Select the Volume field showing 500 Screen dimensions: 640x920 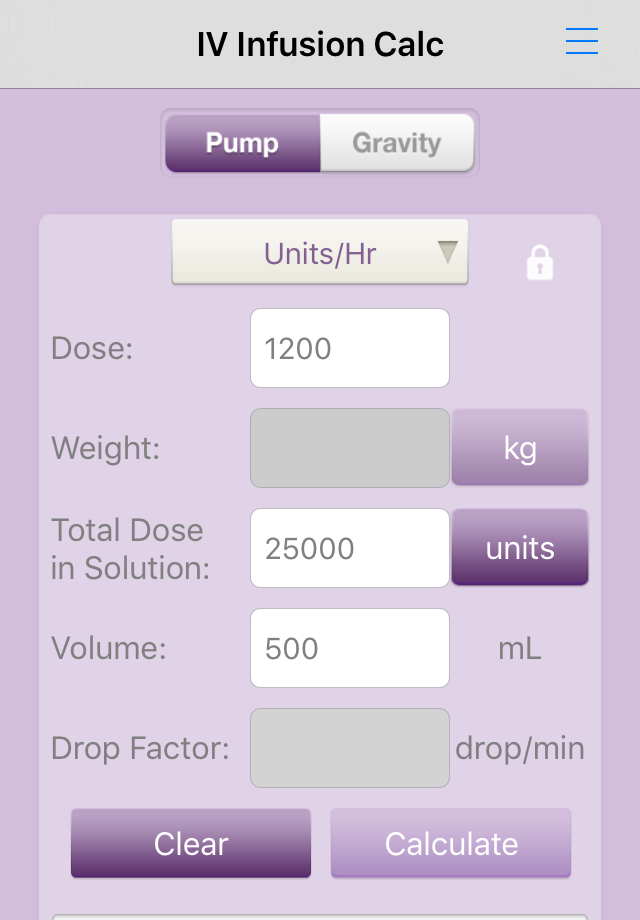coord(350,648)
